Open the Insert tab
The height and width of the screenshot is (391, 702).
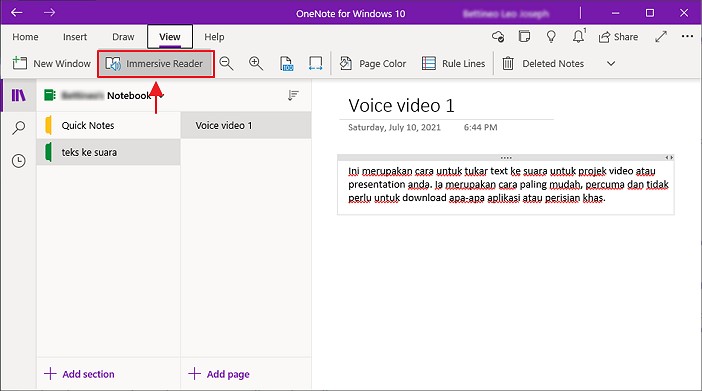click(75, 37)
